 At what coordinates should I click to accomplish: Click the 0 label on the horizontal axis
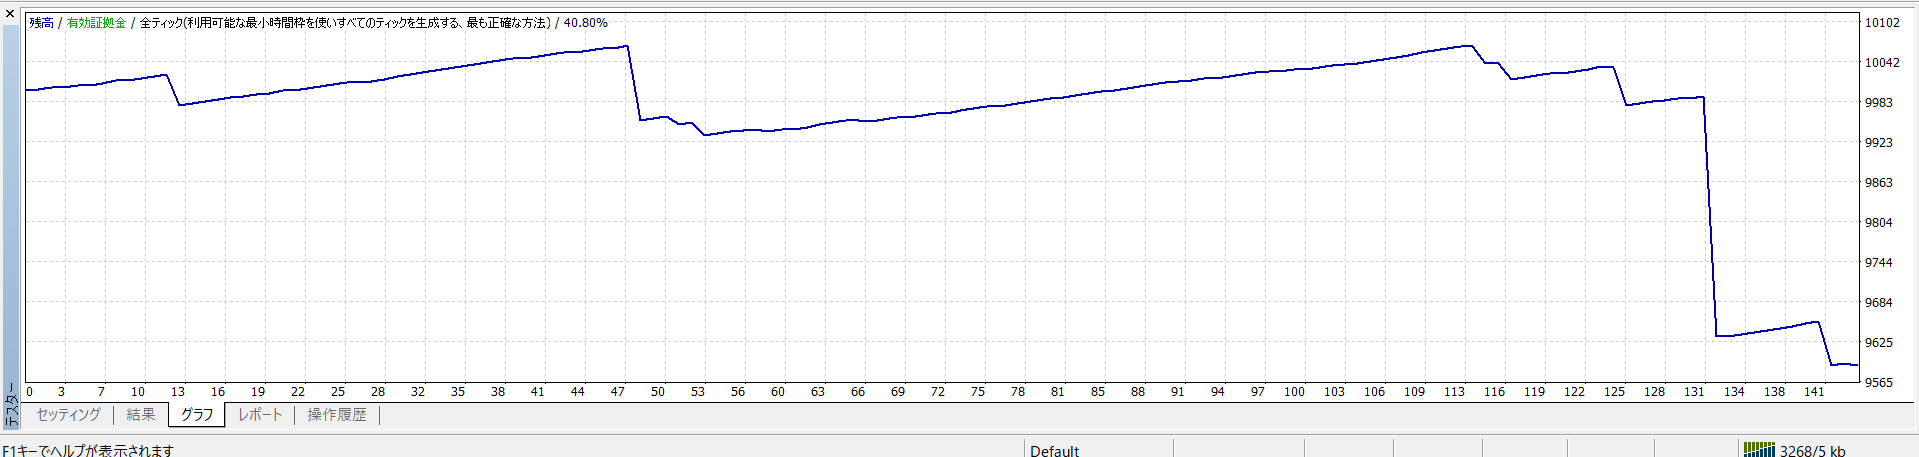click(x=29, y=392)
